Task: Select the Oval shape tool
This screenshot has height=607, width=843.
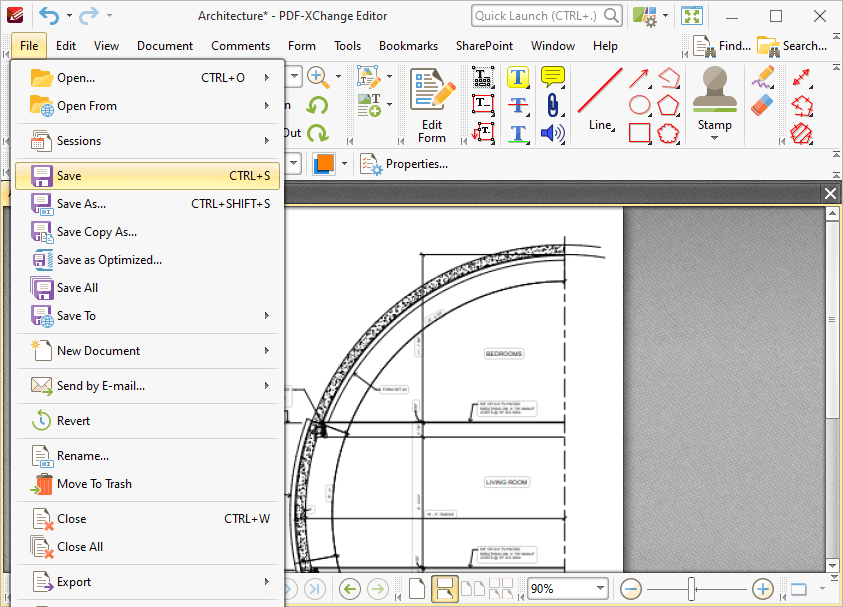Action: click(x=640, y=105)
